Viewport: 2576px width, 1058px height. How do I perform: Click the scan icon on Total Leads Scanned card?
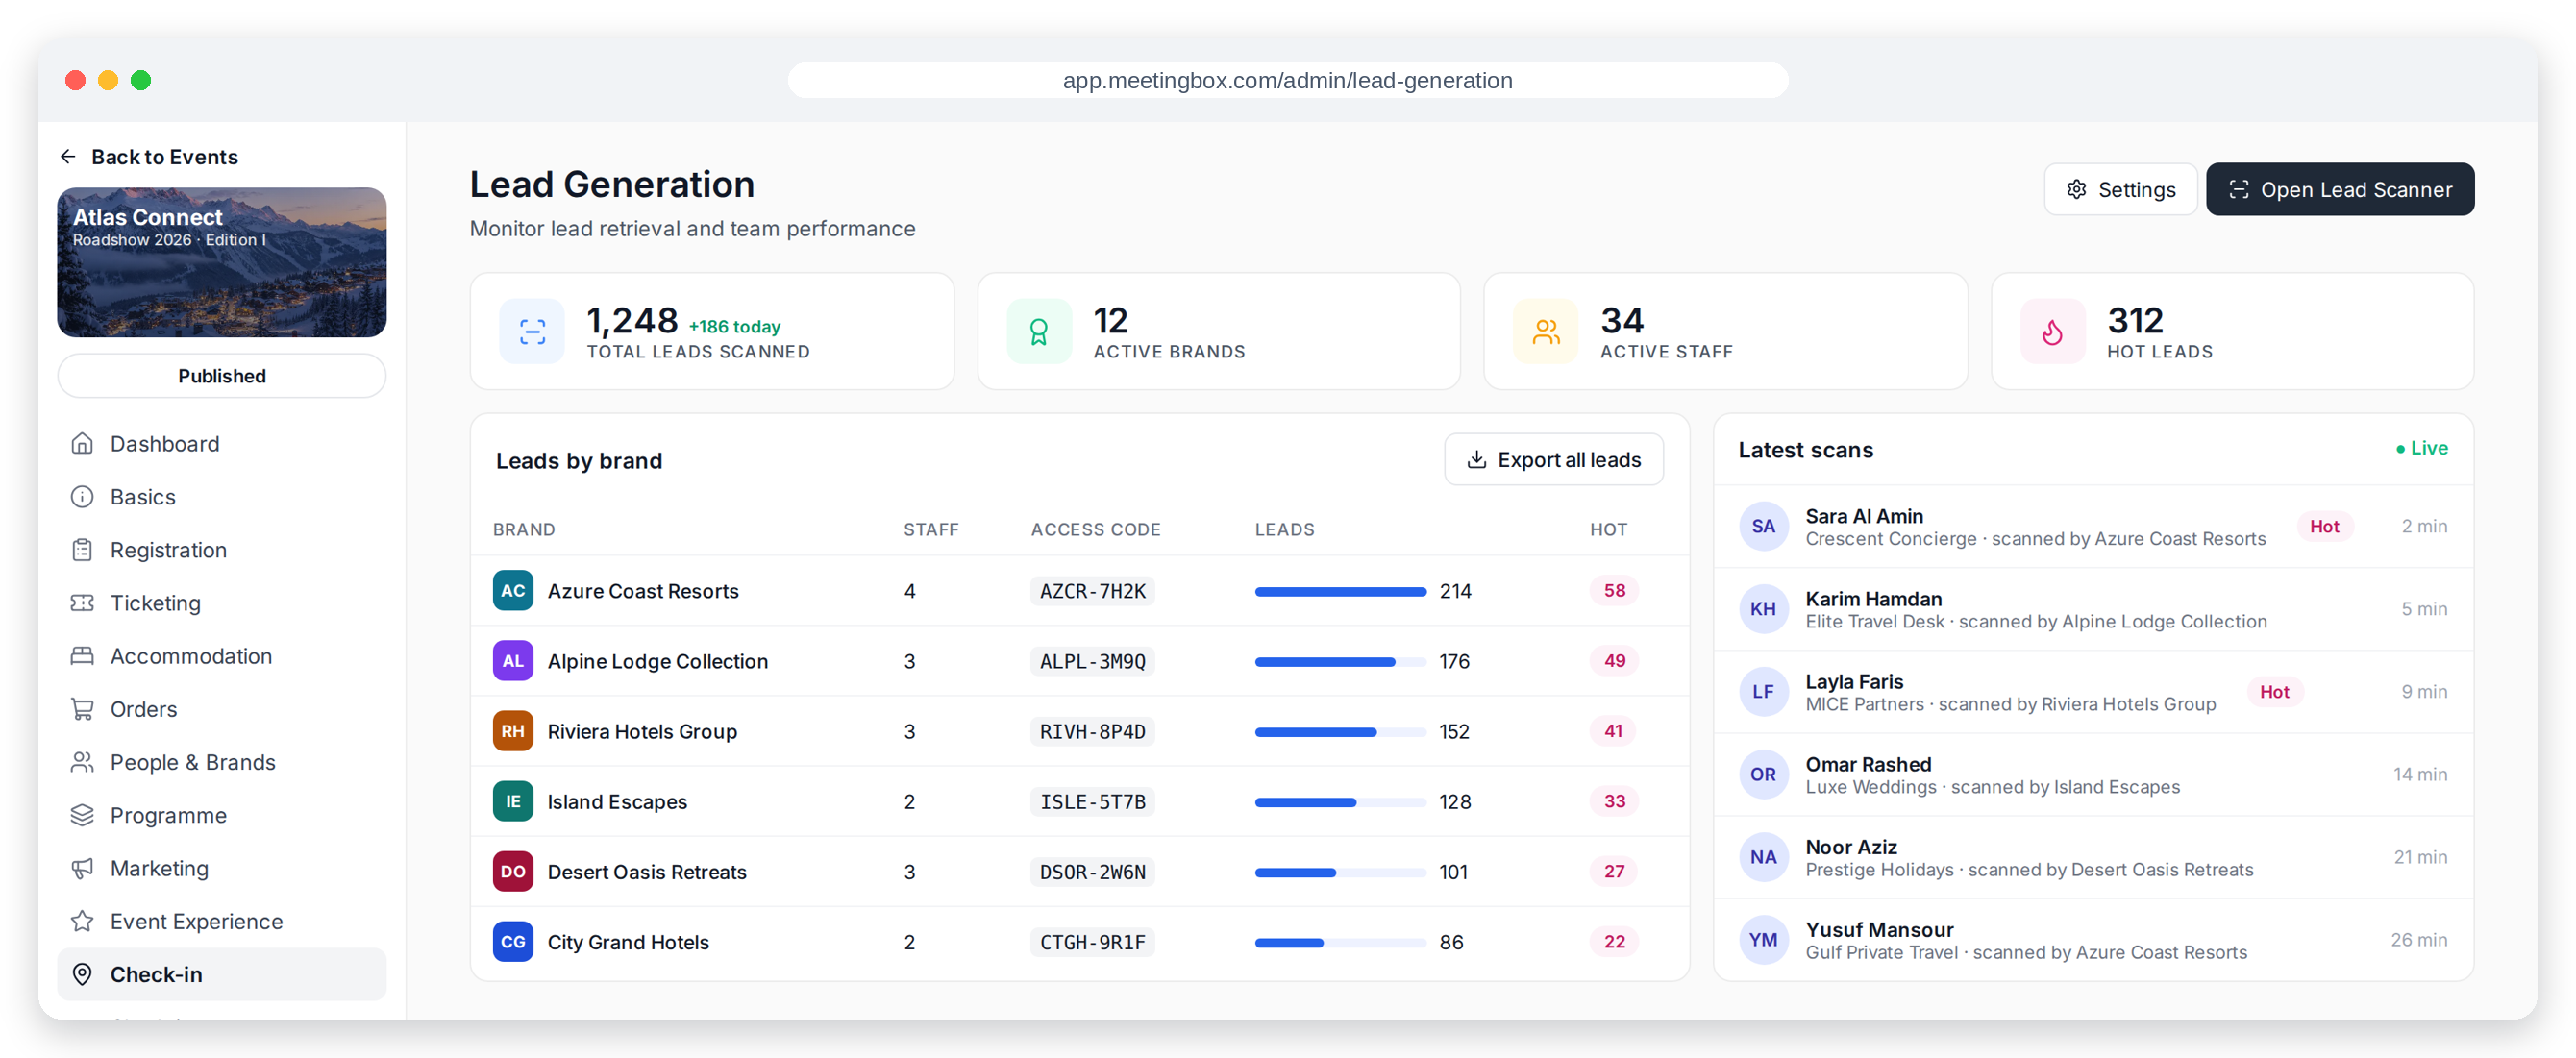532,331
